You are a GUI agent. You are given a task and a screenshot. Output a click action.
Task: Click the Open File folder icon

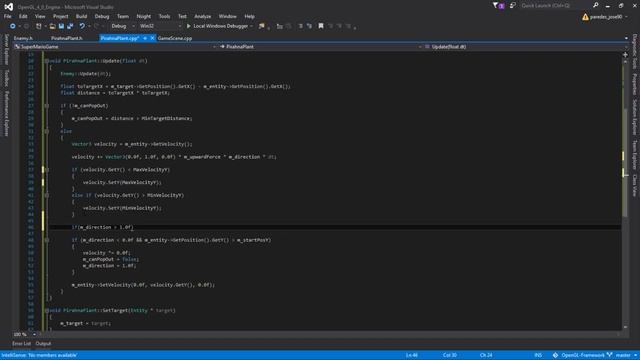[x=52, y=26]
